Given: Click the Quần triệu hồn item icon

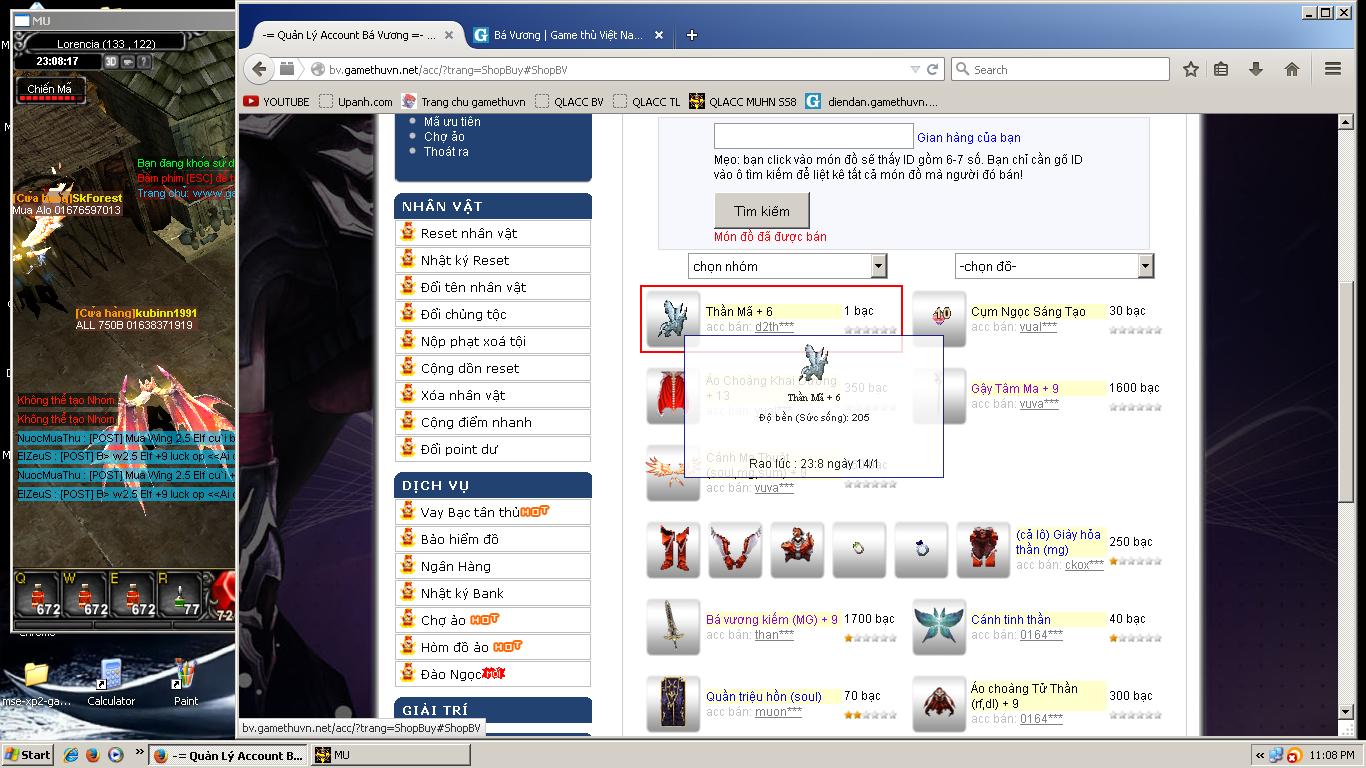Looking at the screenshot, I should [x=673, y=704].
